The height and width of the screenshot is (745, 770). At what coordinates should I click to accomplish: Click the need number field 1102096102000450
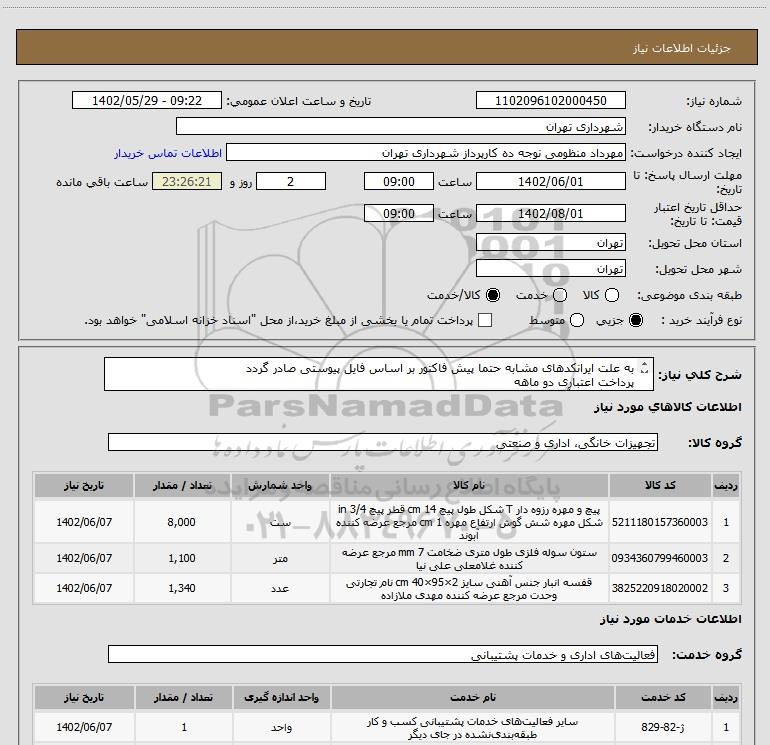coord(550,101)
